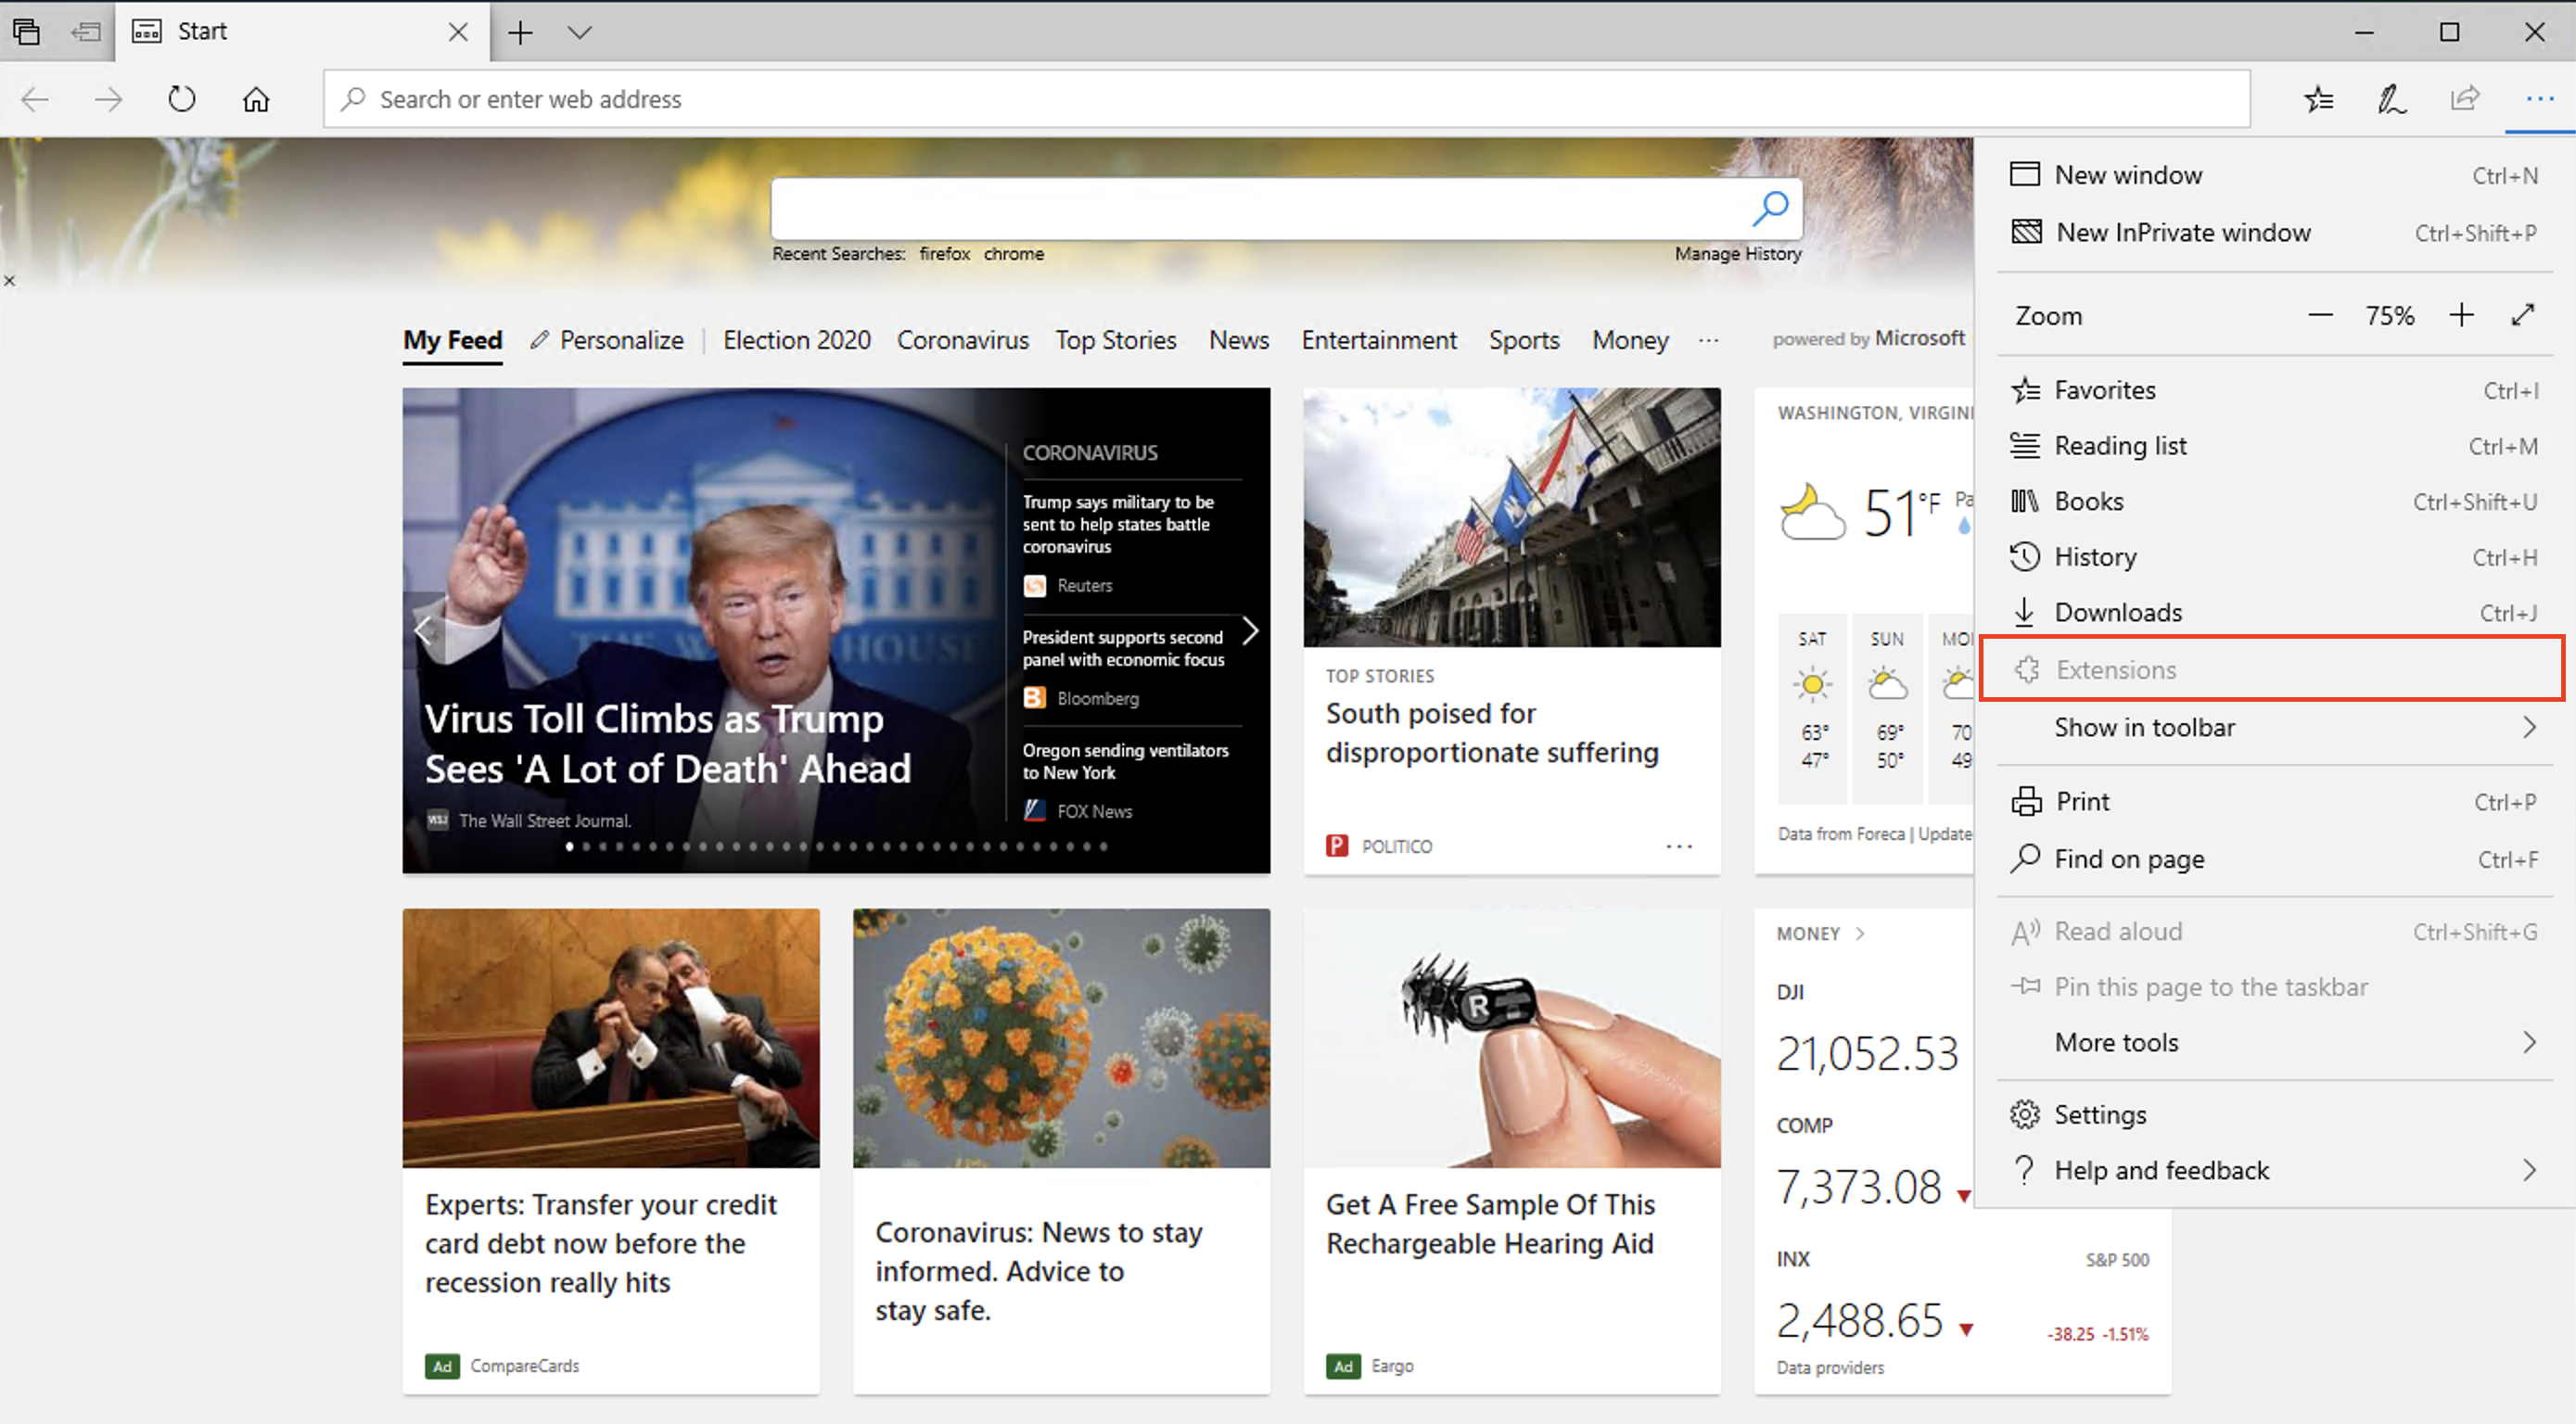Decrease zoom with minus button

(2320, 315)
